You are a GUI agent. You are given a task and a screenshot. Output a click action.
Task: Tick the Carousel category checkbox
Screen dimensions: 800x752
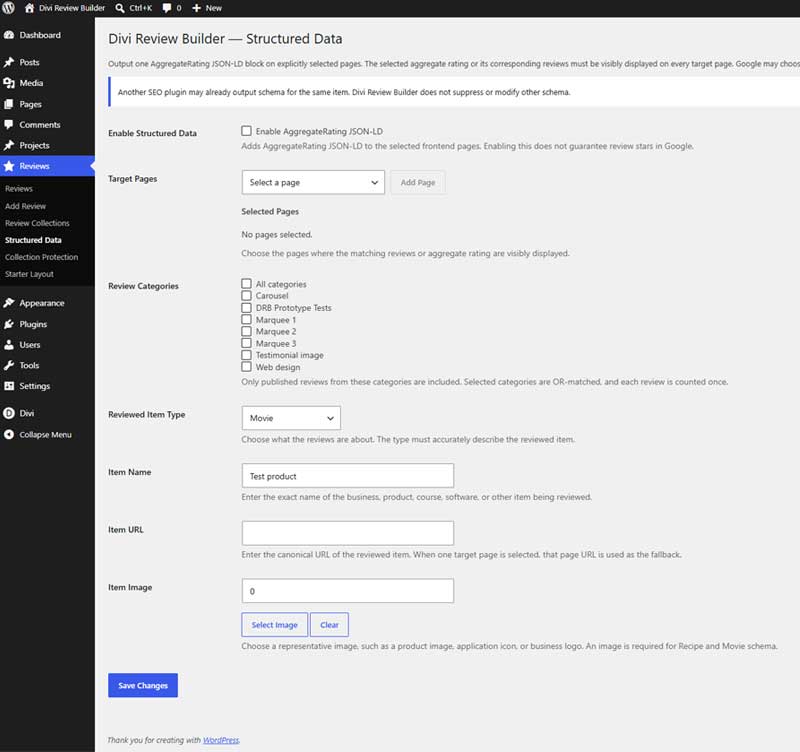coord(246,295)
